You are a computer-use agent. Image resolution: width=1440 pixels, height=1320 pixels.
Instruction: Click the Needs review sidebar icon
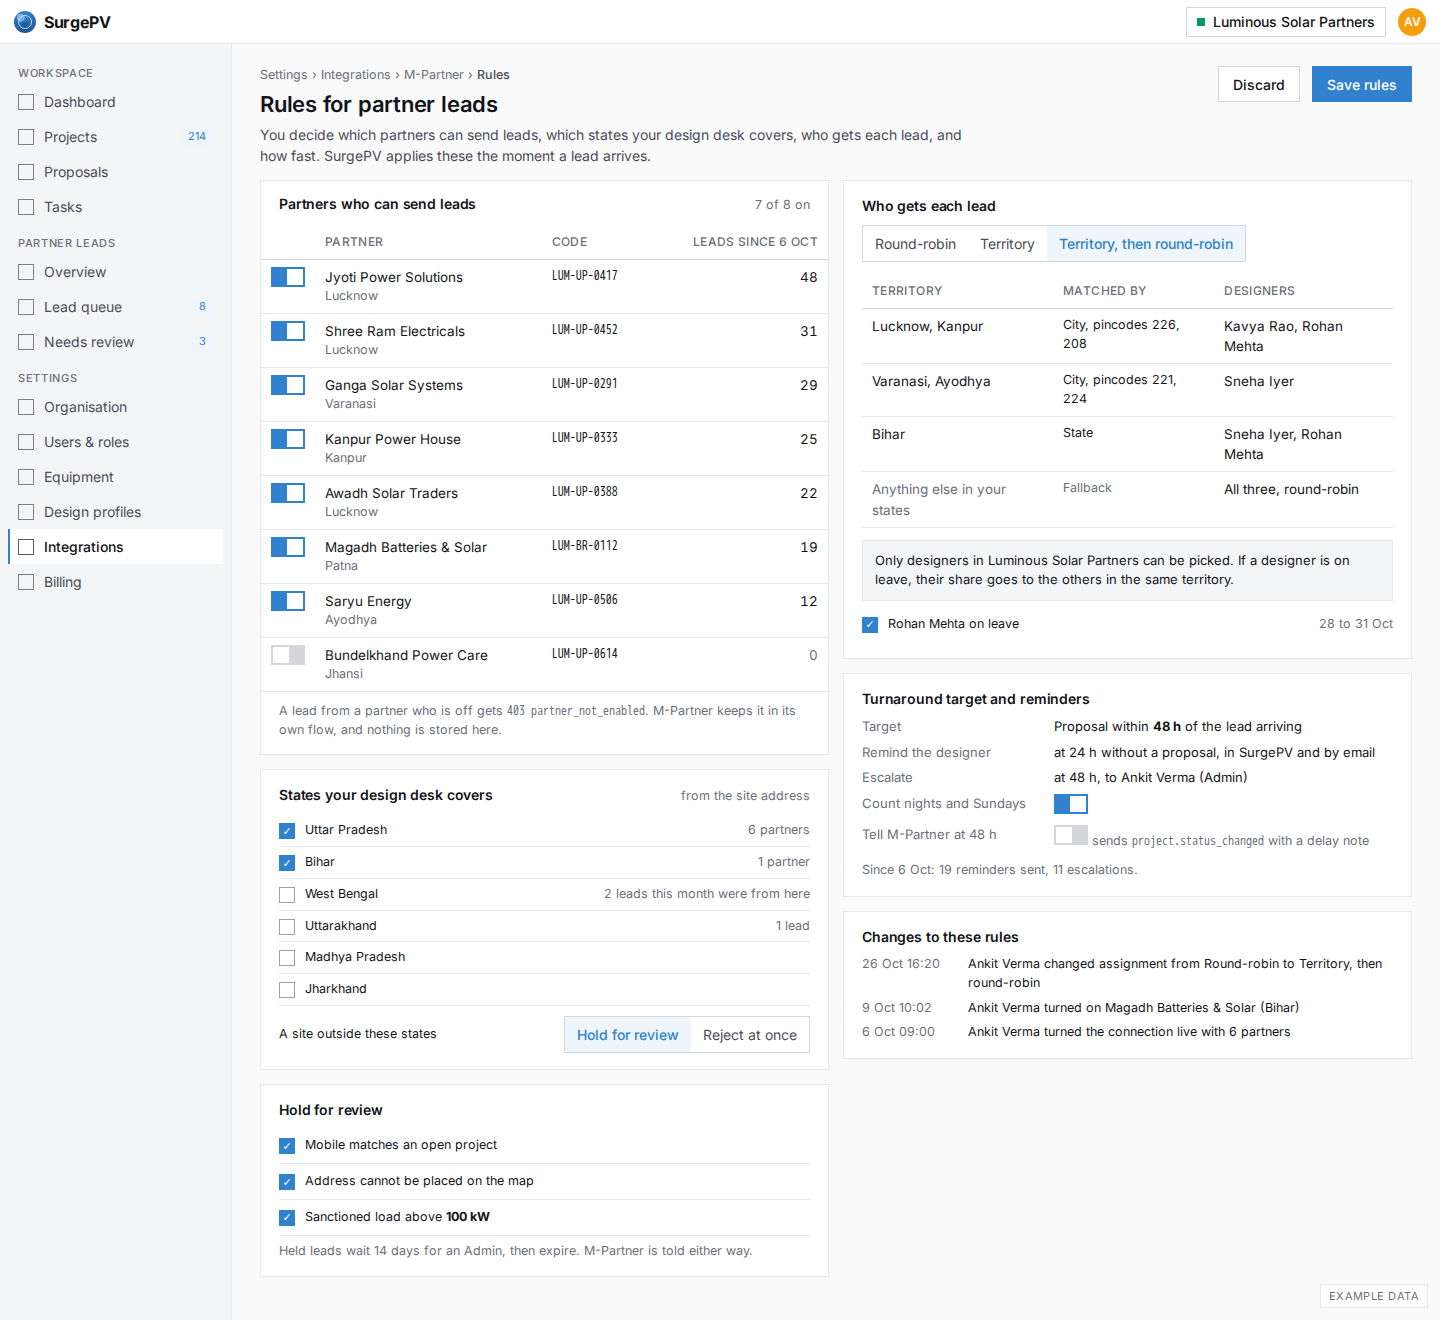click(26, 342)
